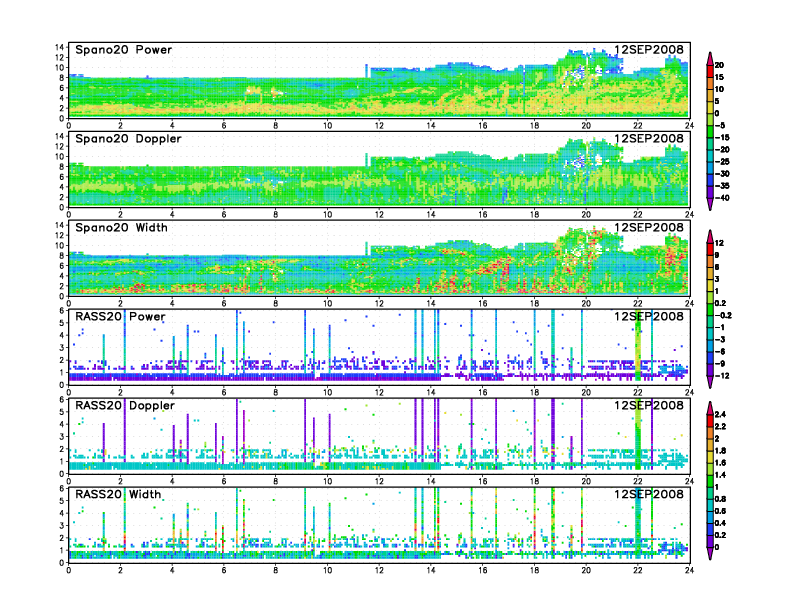Click the '-9' label on the middle colorbar
The height and width of the screenshot is (612, 792).
click(720, 364)
